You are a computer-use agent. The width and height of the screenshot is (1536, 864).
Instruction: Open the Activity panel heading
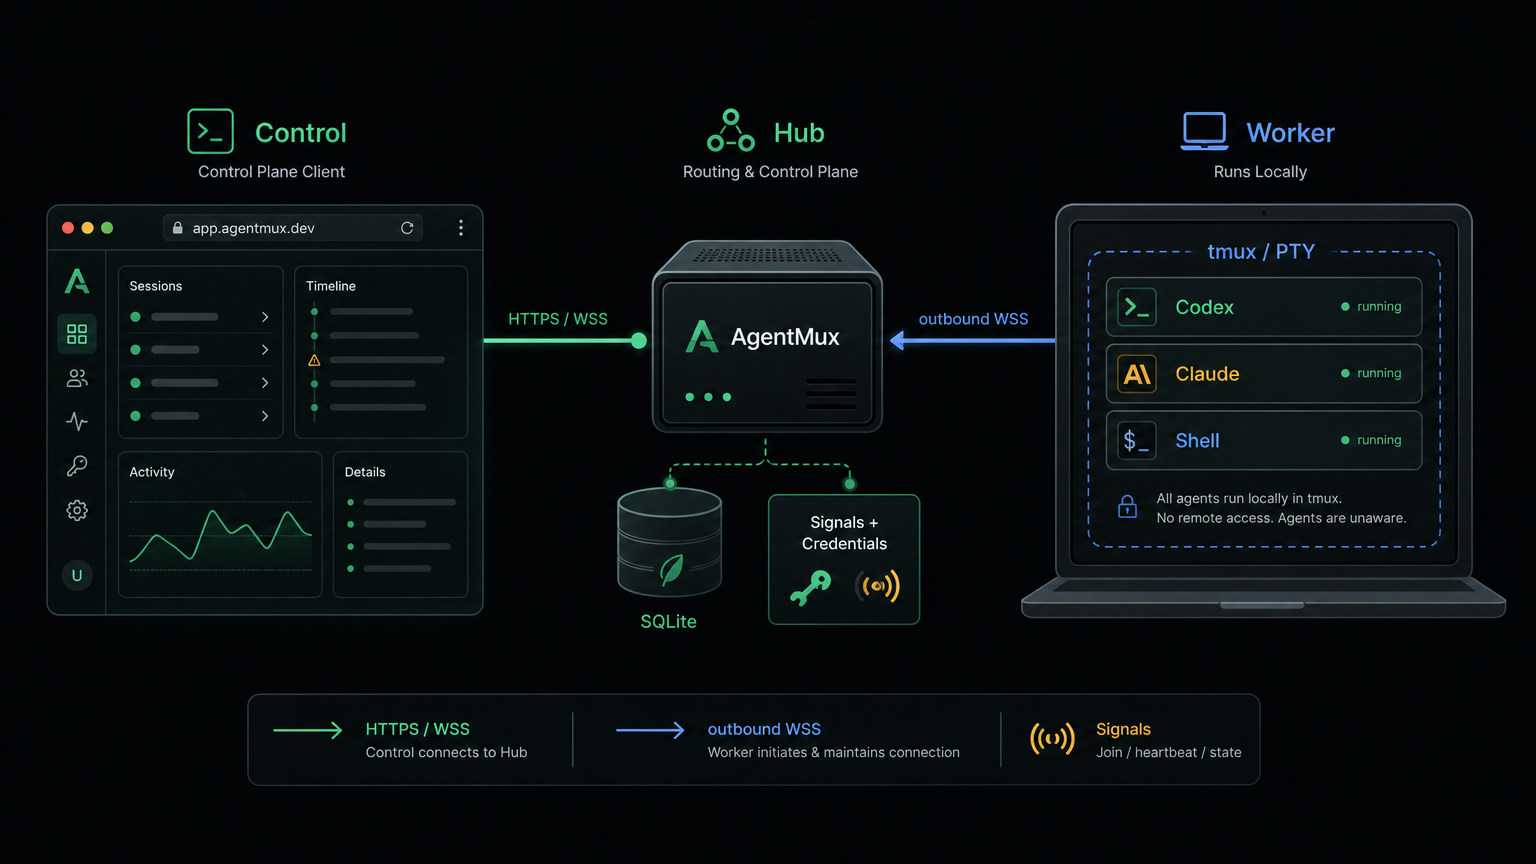[152, 472]
